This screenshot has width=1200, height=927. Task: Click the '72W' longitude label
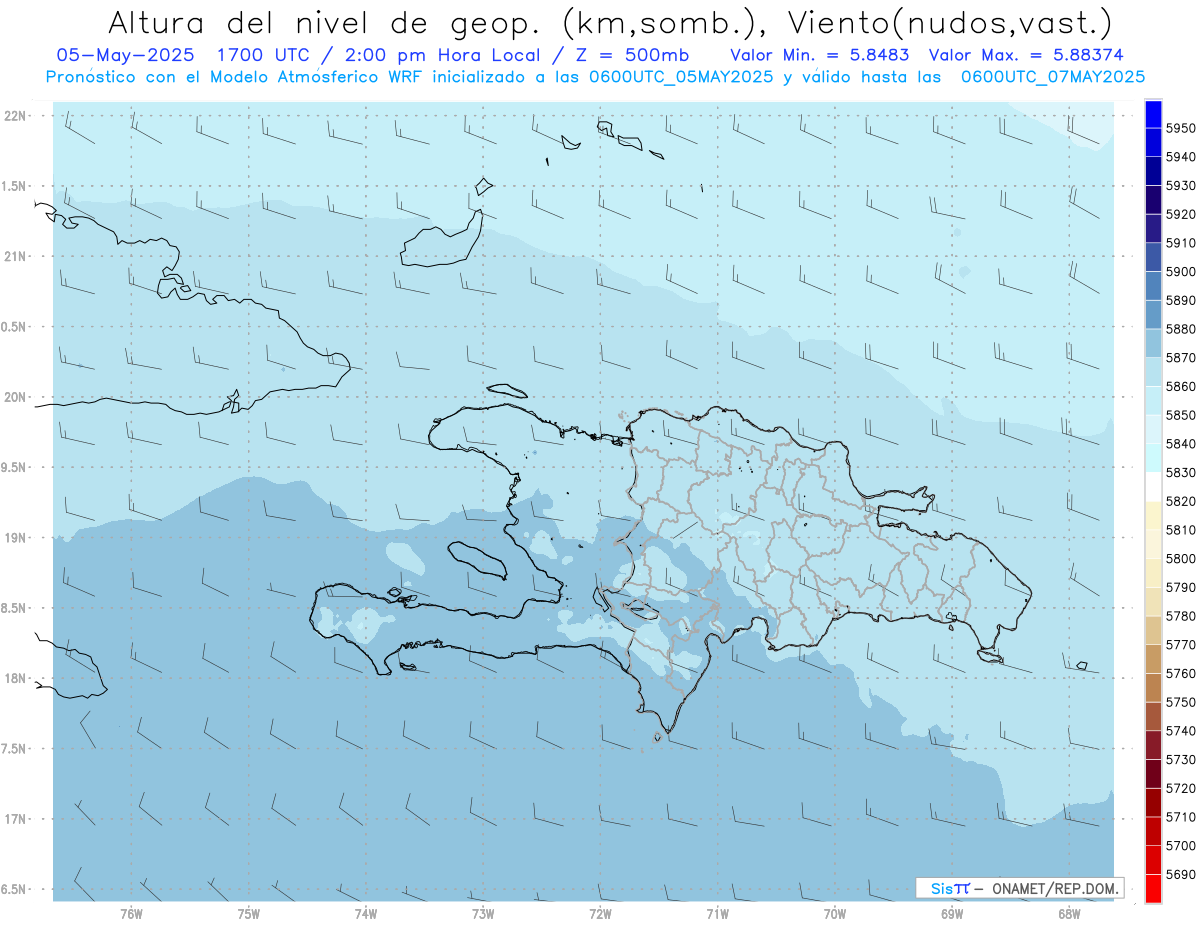(600, 913)
